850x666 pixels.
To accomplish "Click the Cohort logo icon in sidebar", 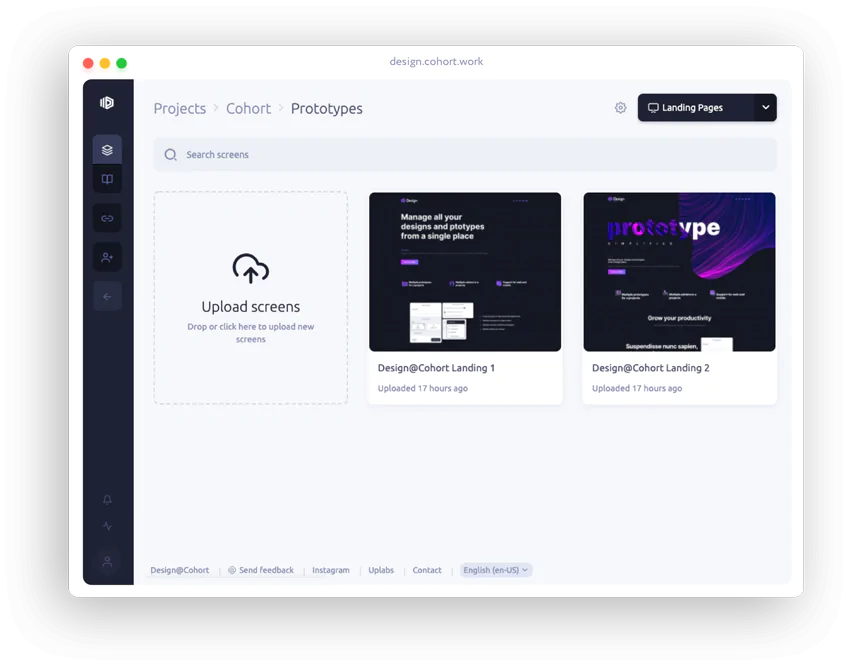I will (x=107, y=103).
